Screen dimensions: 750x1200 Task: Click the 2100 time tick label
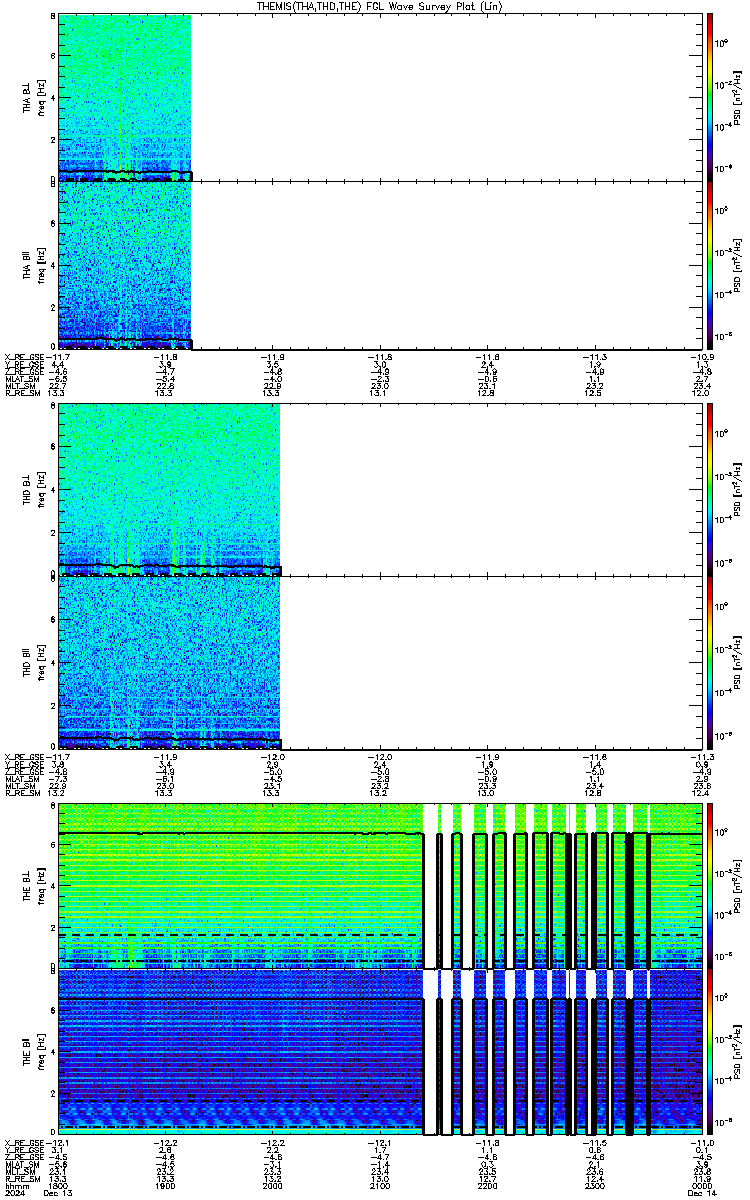tap(380, 1185)
